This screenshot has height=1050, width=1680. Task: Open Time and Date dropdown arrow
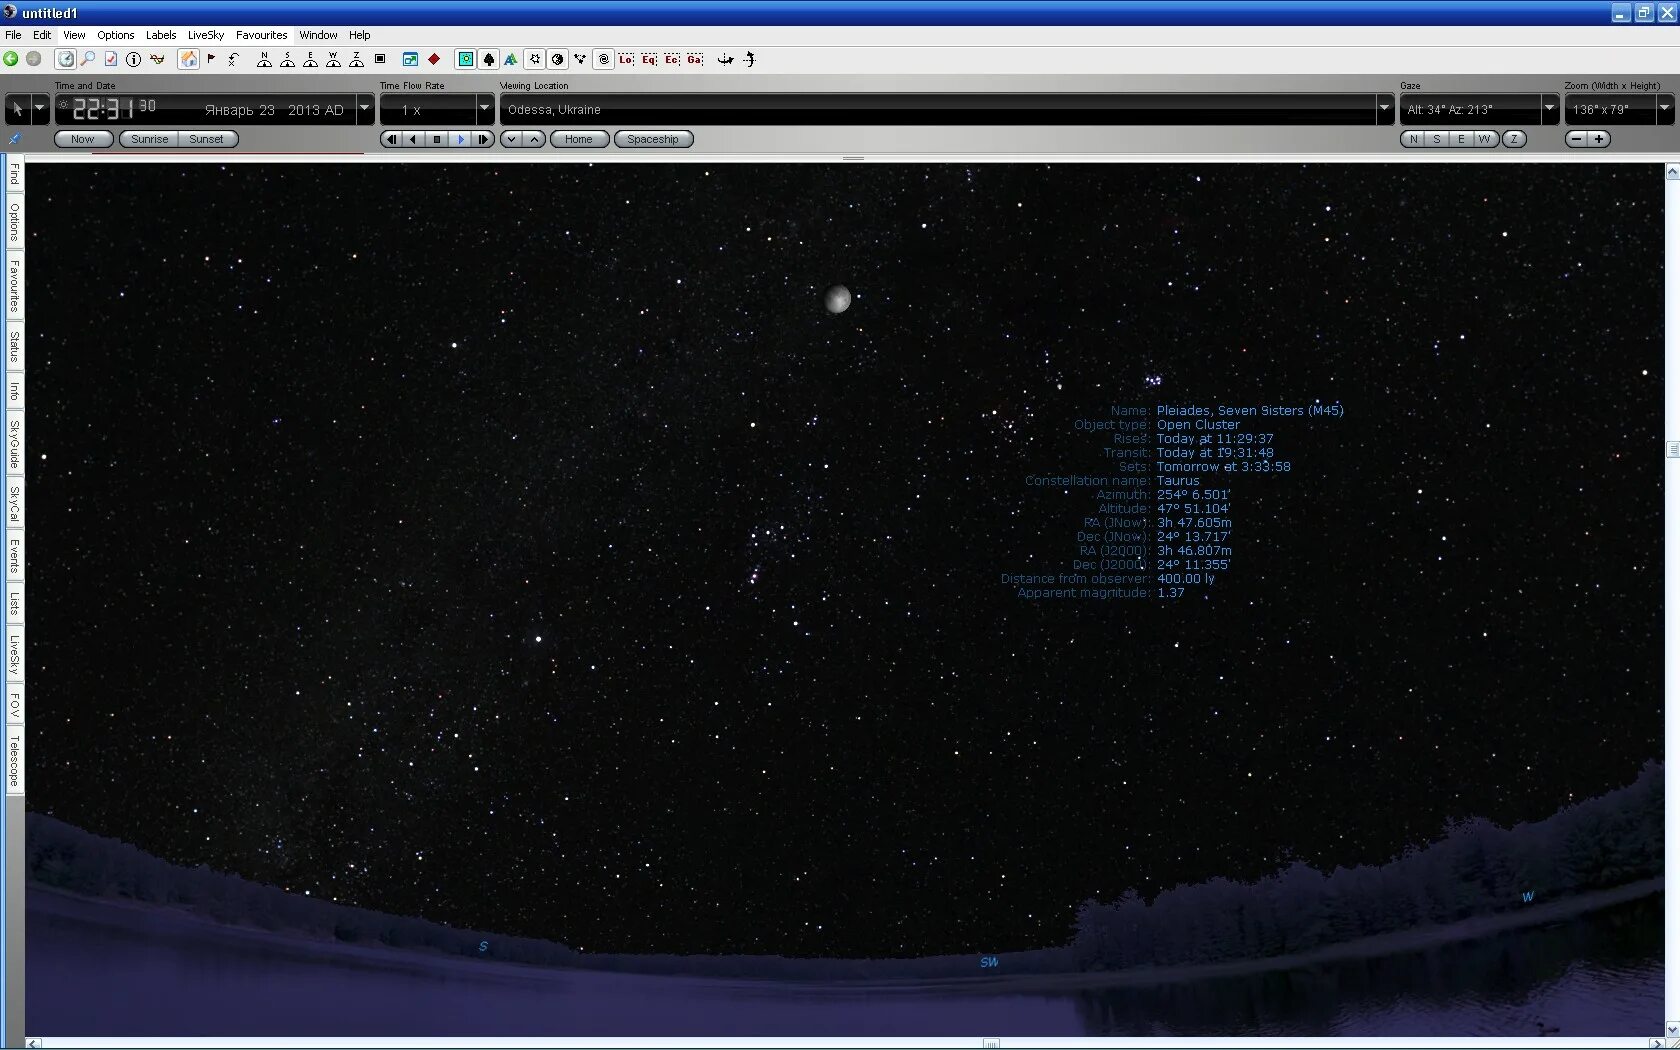(x=365, y=109)
